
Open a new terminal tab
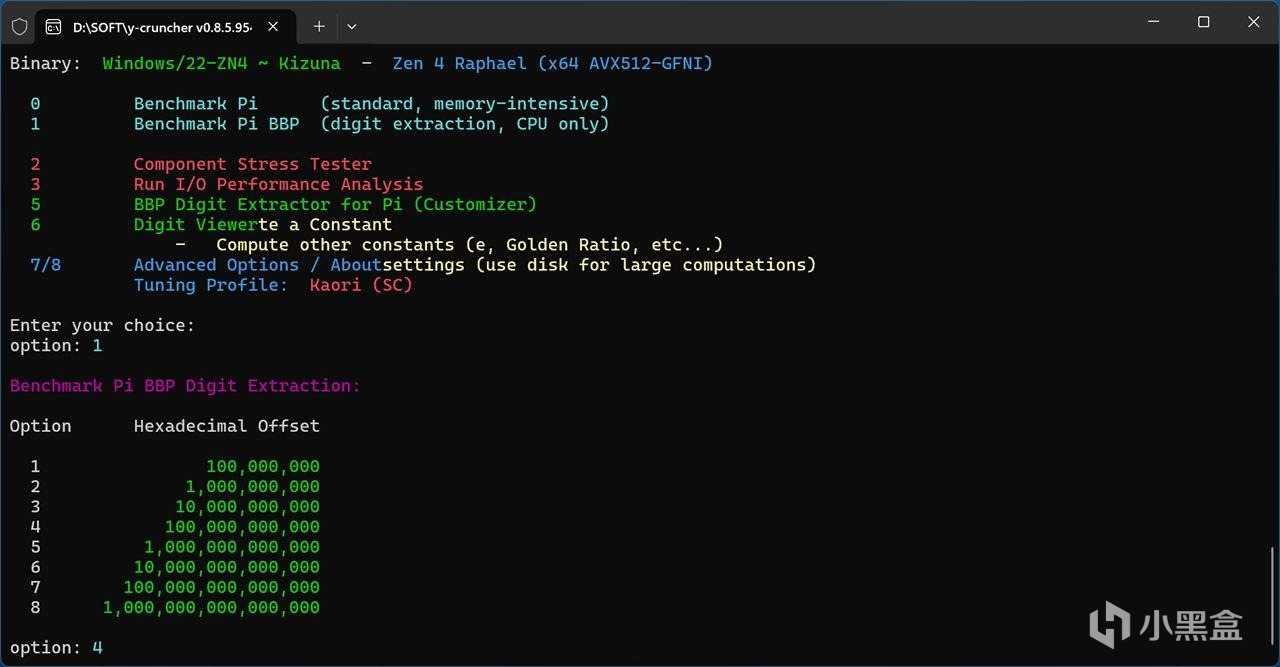pos(319,27)
